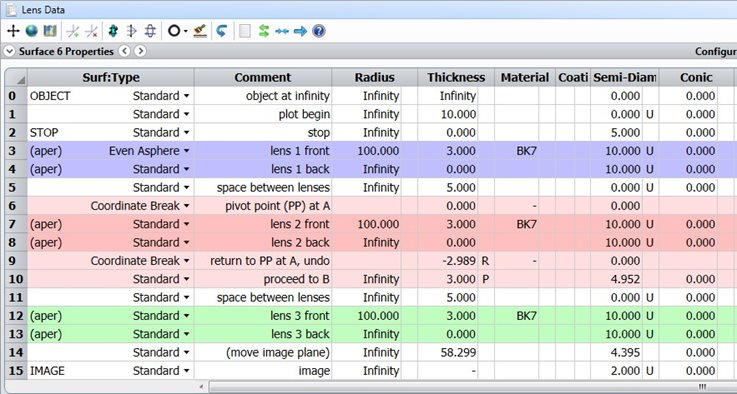The height and width of the screenshot is (394, 737).
Task: Click the Radius column header
Action: click(375, 77)
